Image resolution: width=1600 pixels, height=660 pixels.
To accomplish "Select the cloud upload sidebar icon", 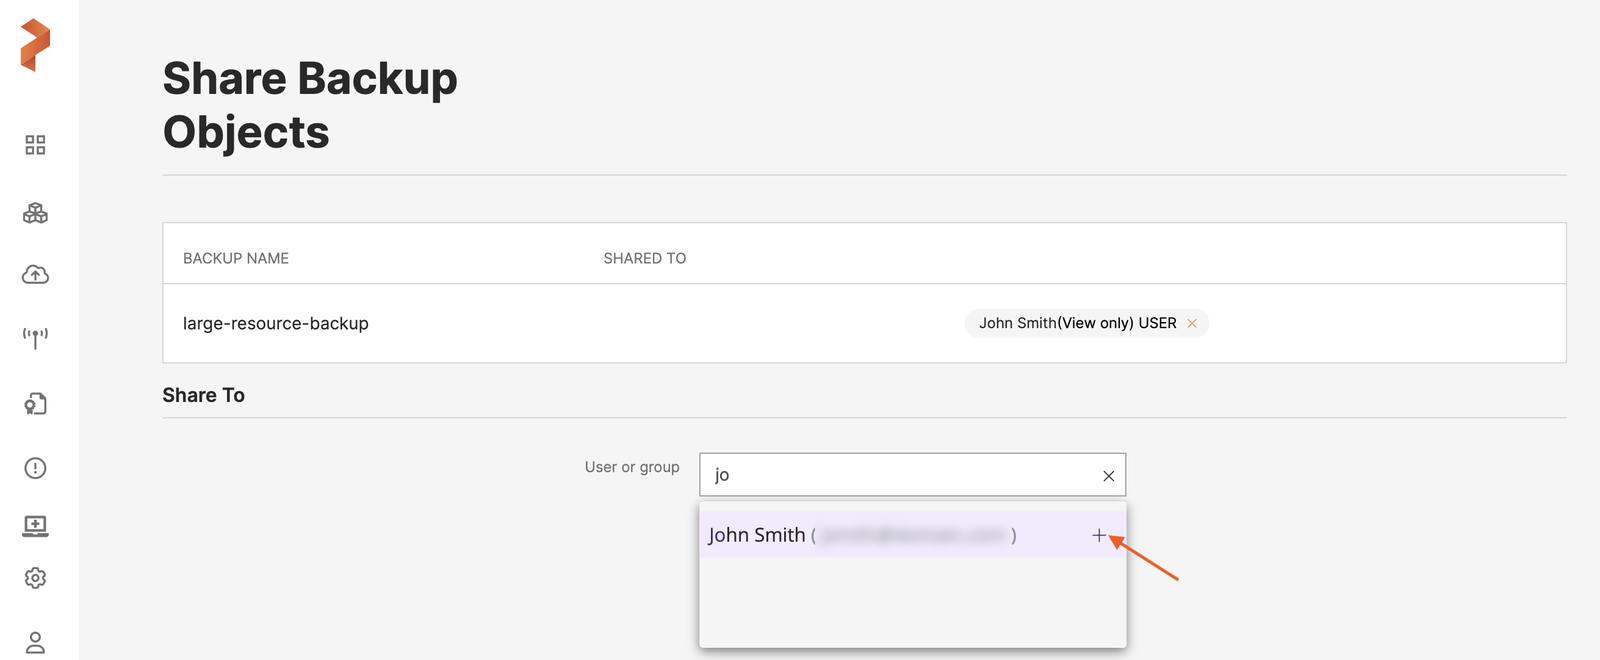I will tap(35, 275).
